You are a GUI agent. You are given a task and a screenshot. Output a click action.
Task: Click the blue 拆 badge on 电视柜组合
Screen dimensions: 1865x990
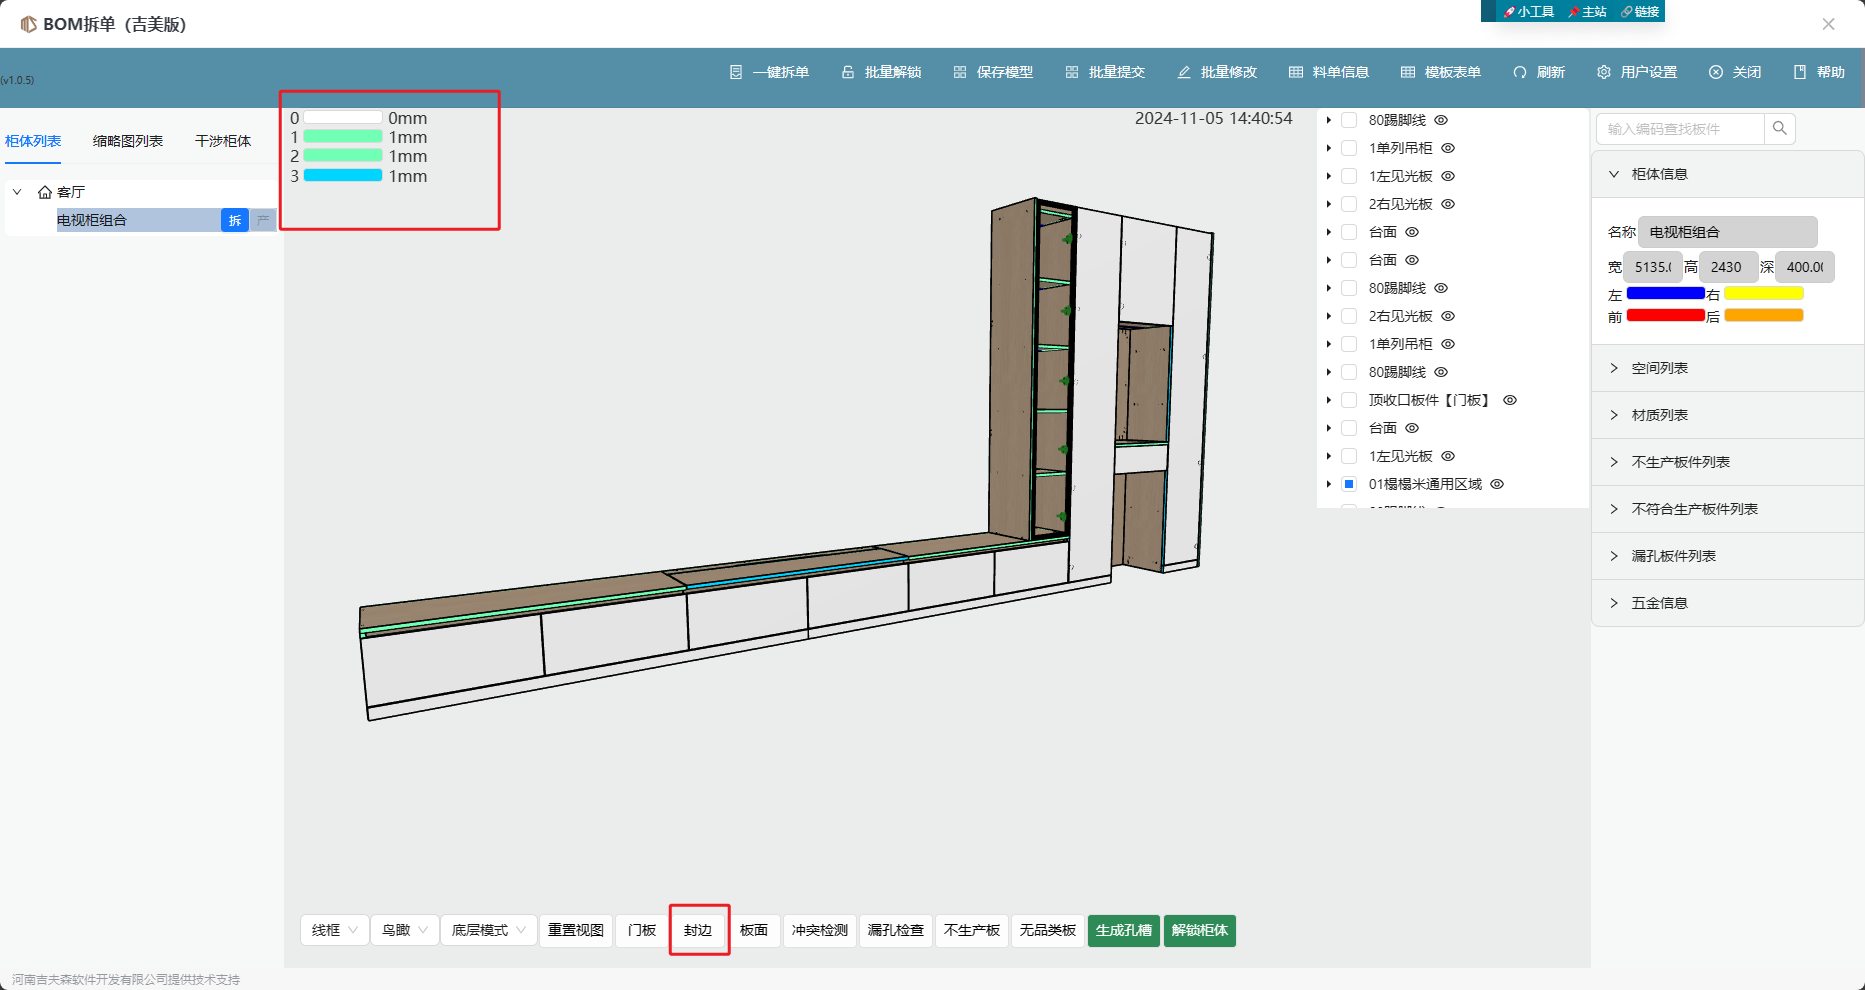coord(235,220)
